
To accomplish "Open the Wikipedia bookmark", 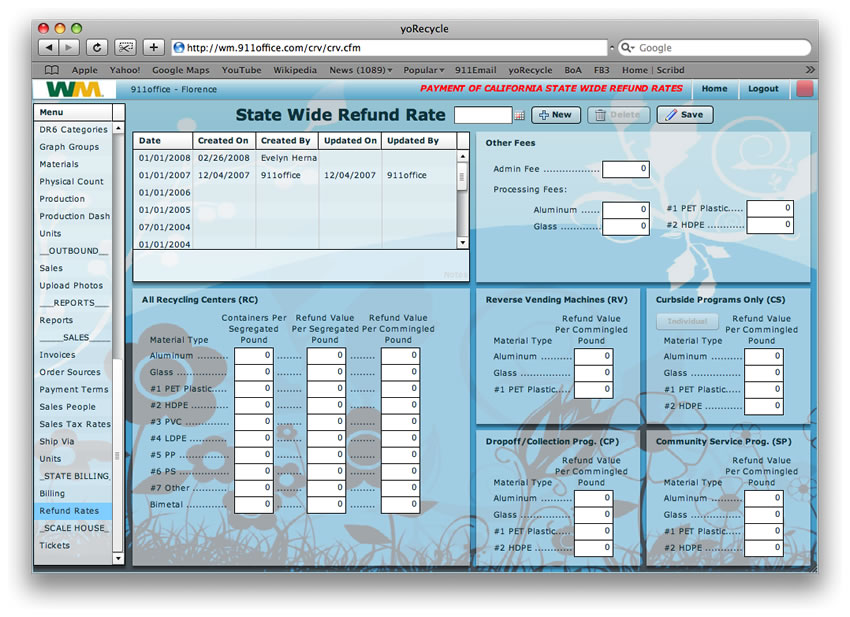I will coord(295,70).
